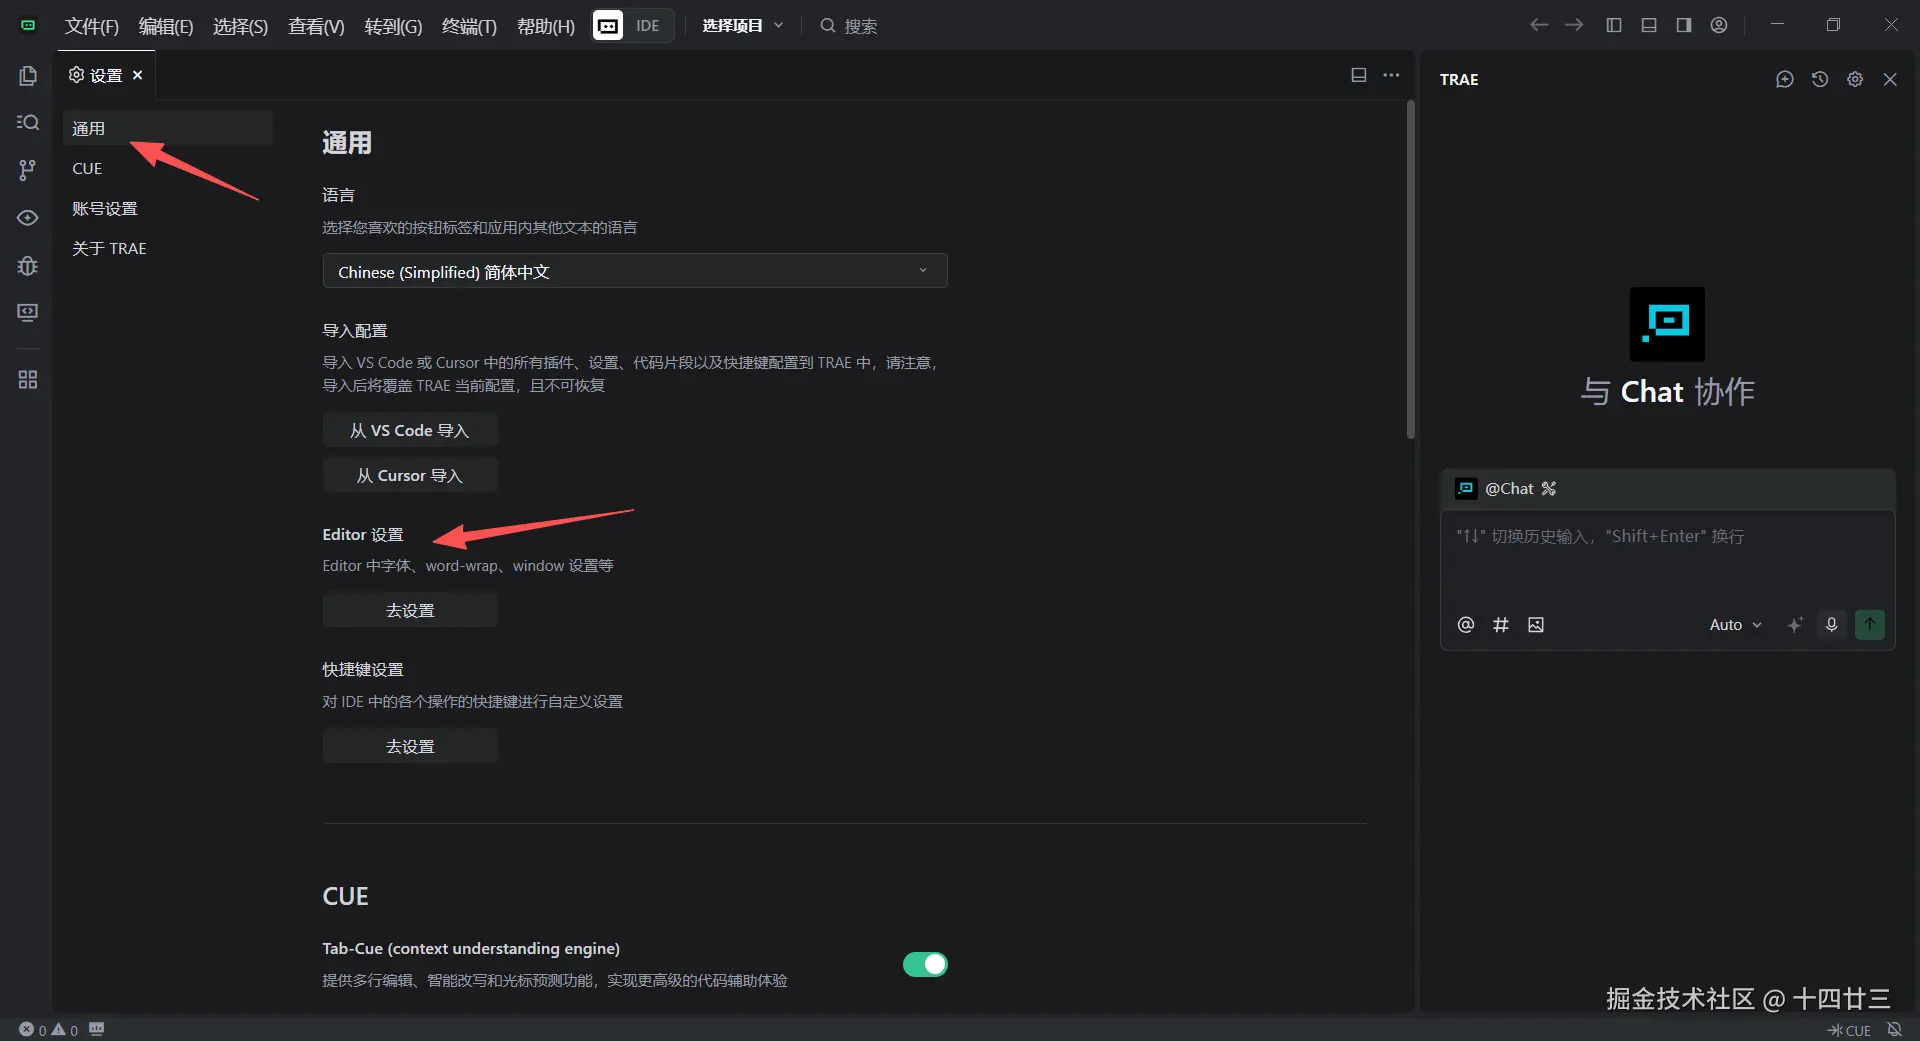Close the 设置 tab
Screen dimensions: 1920x1041
coord(138,75)
